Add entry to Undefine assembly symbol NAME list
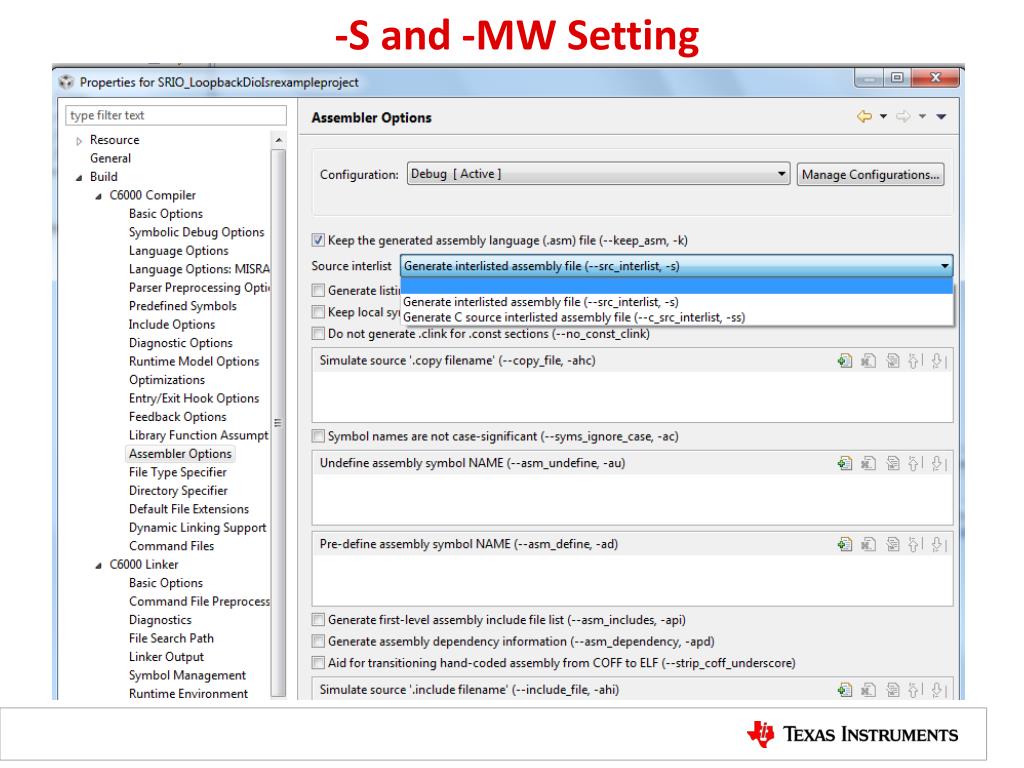 coord(845,463)
